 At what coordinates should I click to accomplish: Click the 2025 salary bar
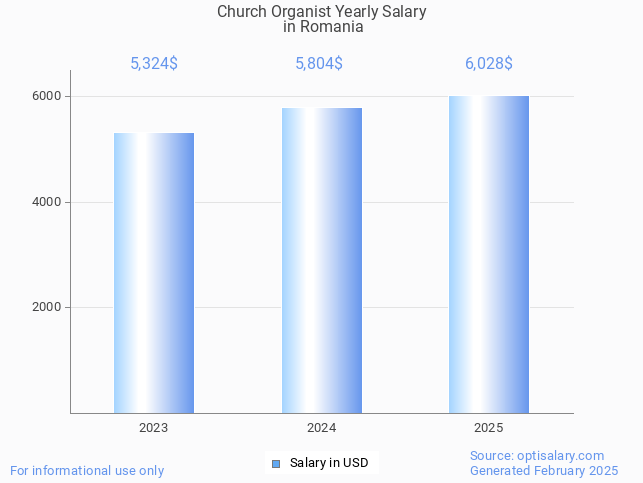click(489, 255)
